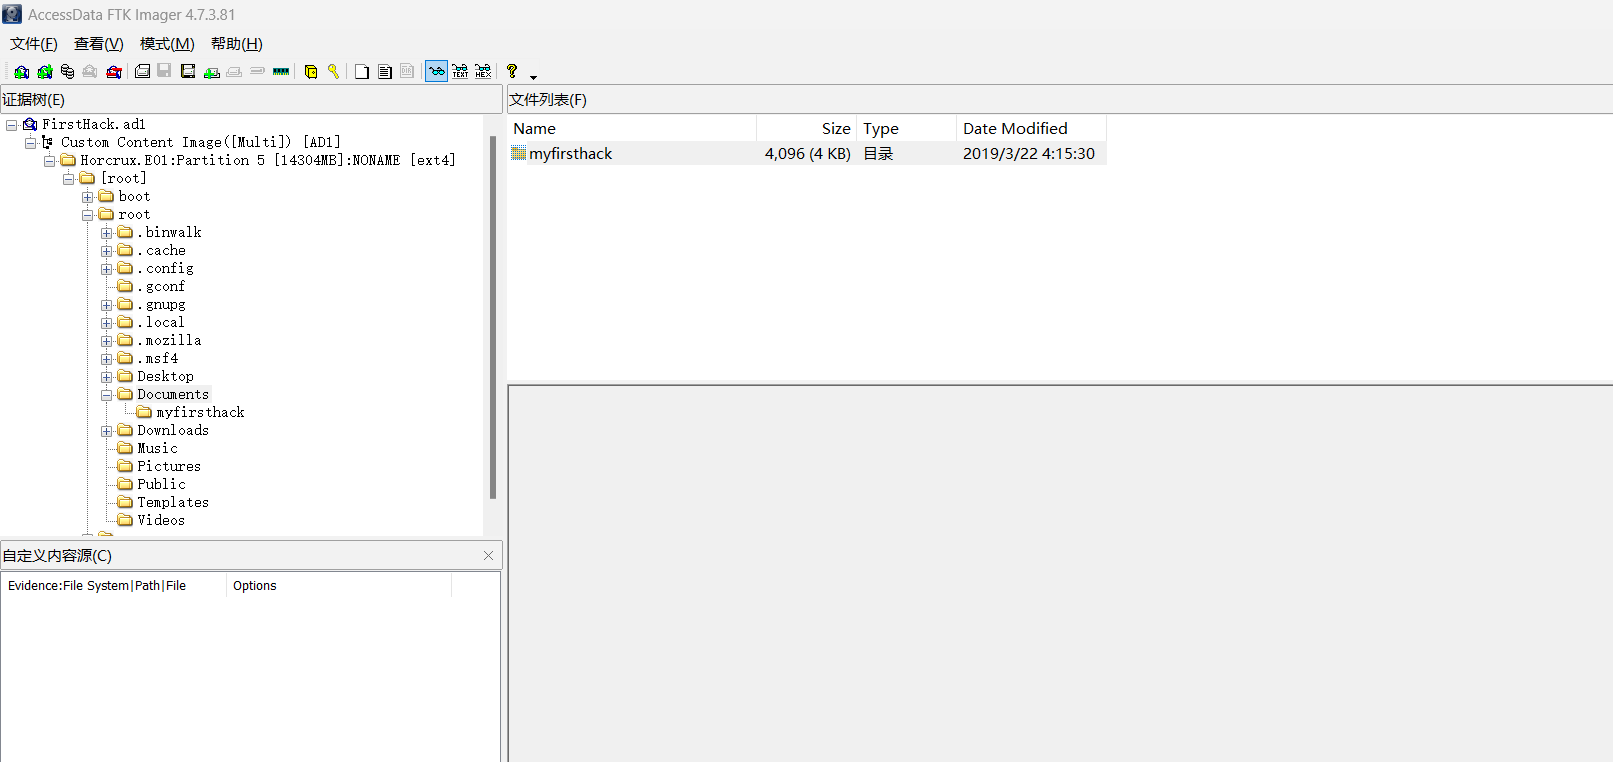This screenshot has width=1613, height=762.
Task: Expand the .binwalk folder
Action: 106,233
